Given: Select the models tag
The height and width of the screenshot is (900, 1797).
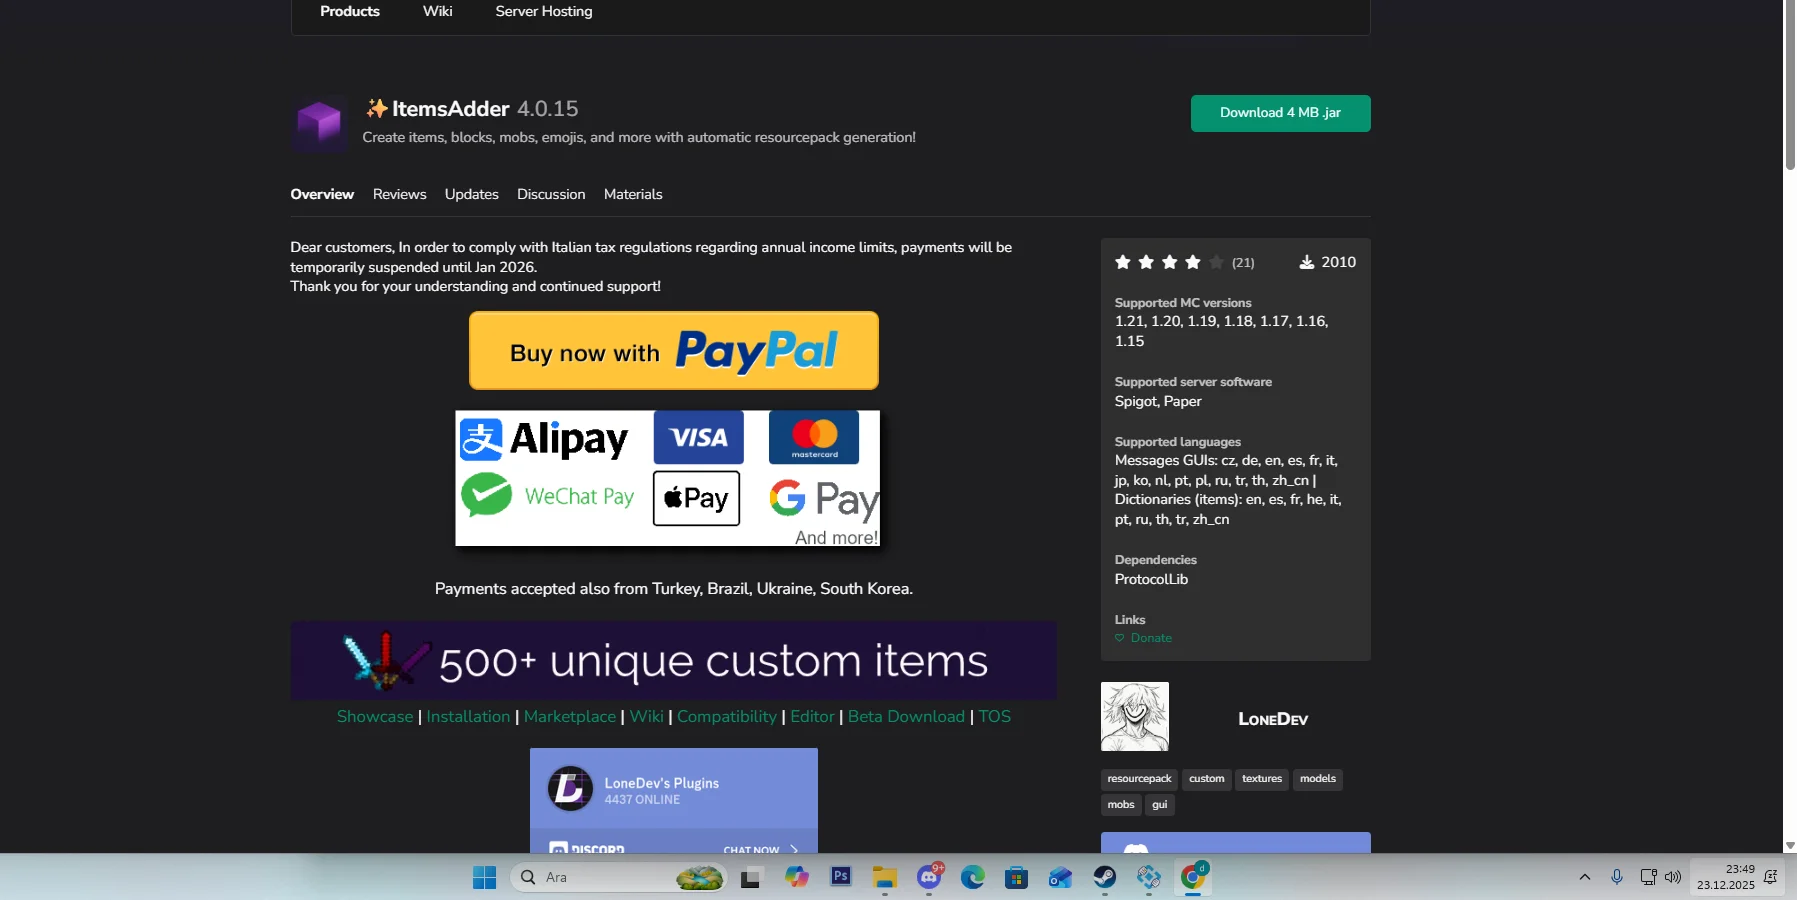Looking at the screenshot, I should pos(1318,779).
